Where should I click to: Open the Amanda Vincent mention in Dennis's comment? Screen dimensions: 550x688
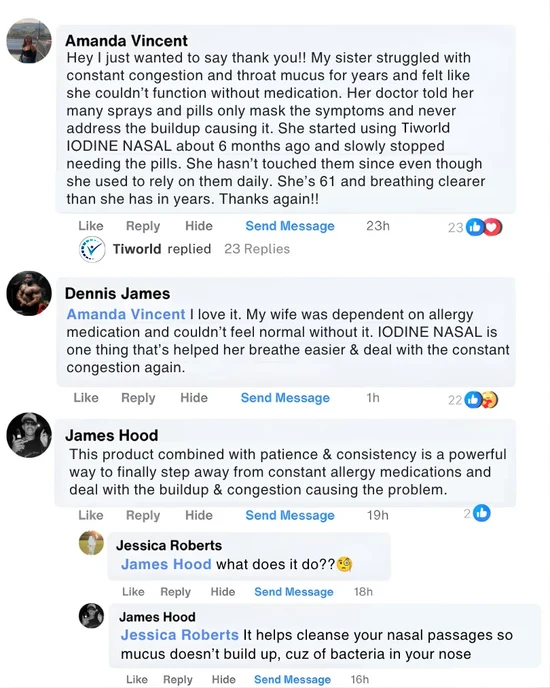pyautogui.click(x=126, y=314)
